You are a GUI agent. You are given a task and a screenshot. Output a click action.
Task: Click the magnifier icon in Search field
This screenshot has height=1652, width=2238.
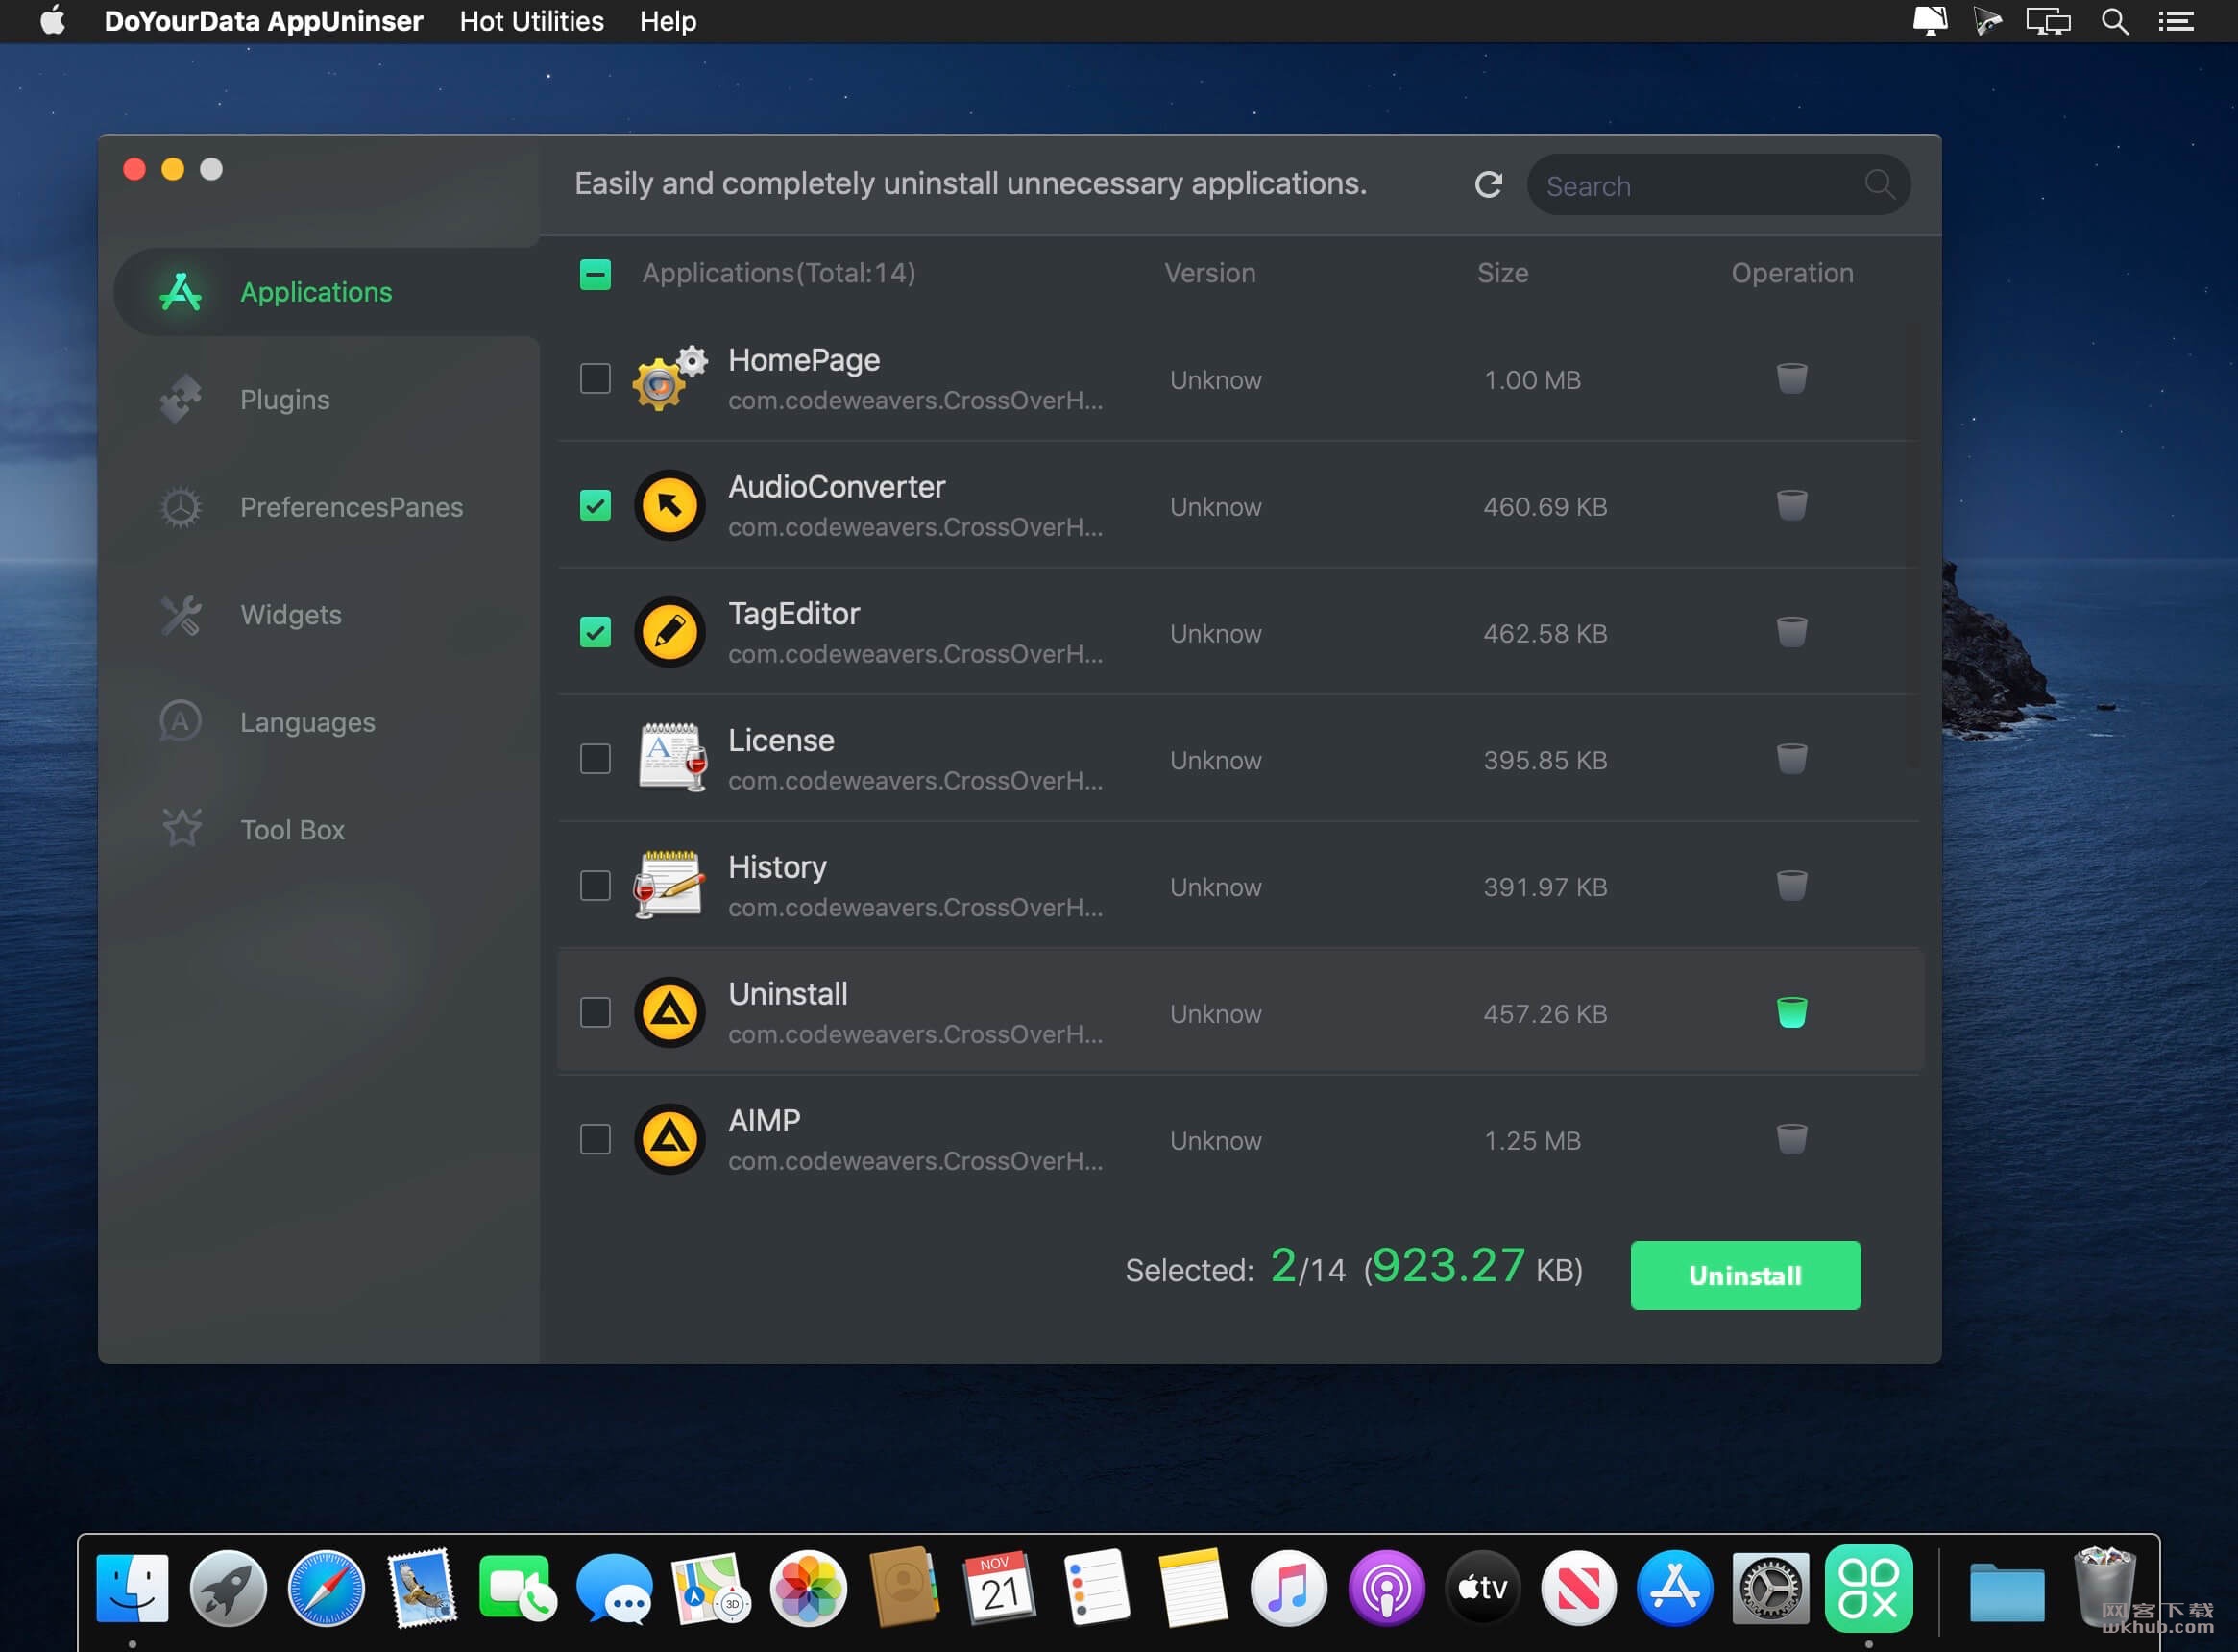point(1879,184)
